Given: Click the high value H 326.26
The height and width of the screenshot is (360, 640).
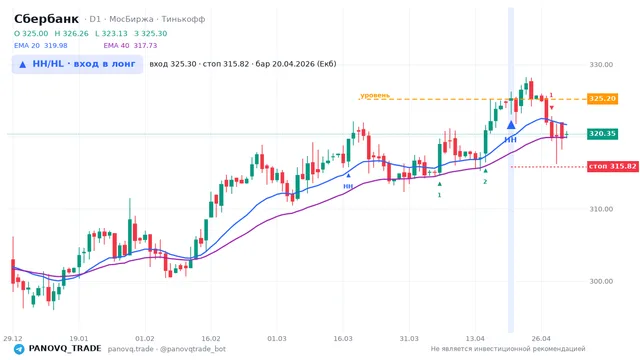Looking at the screenshot, I should point(71,33).
